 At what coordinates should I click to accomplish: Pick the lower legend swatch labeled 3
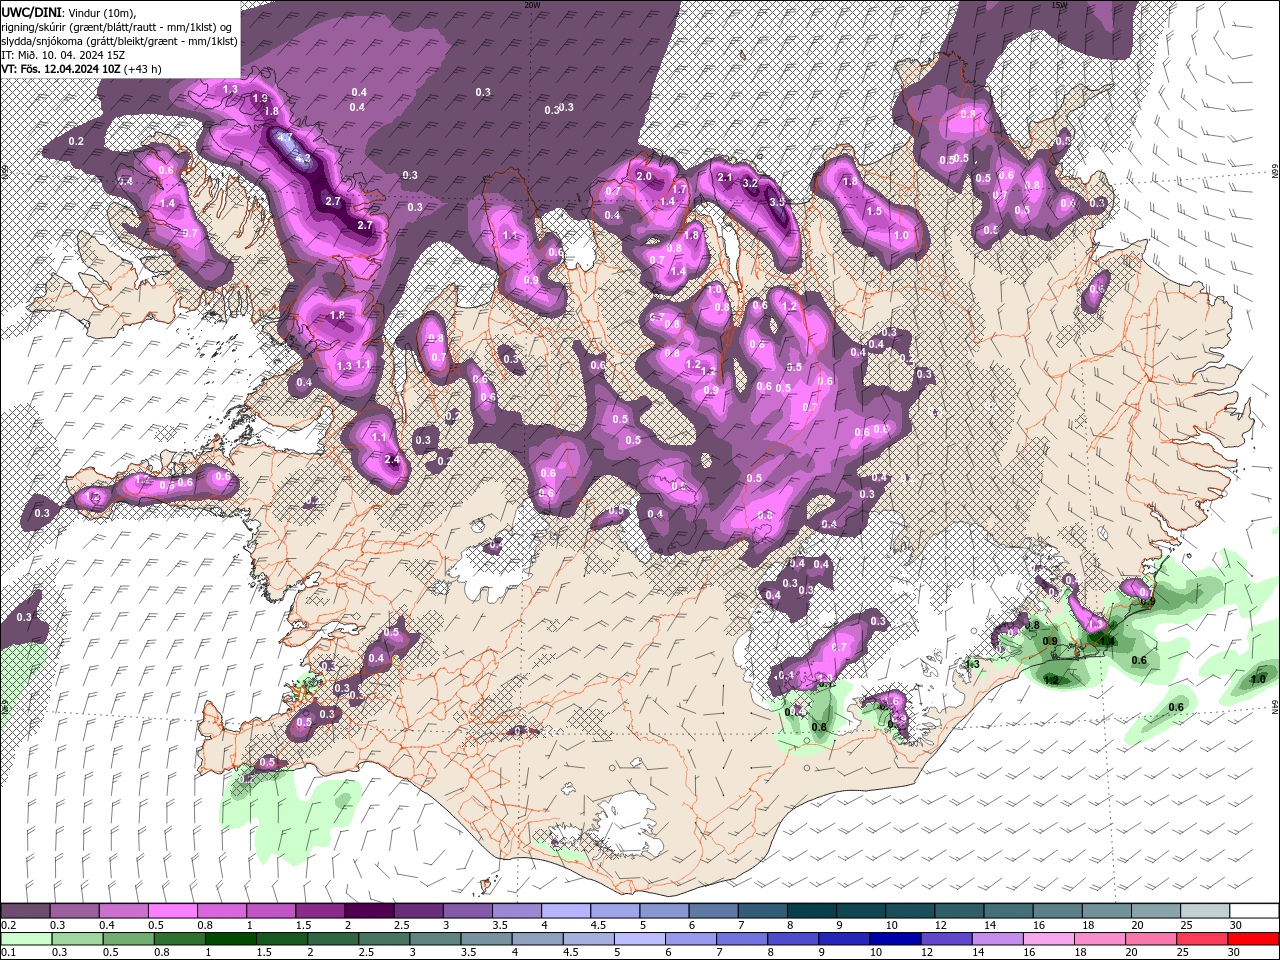(x=435, y=940)
